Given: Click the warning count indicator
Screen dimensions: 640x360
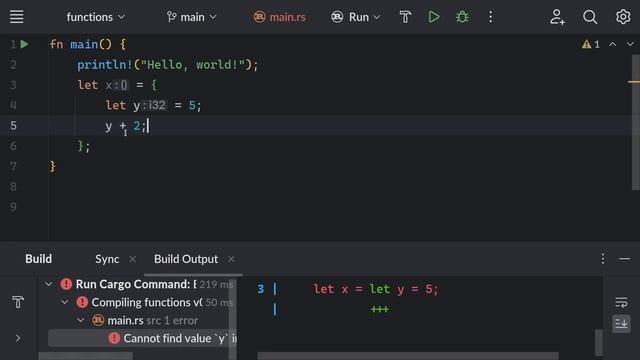Looking at the screenshot, I should pyautogui.click(x=591, y=44).
